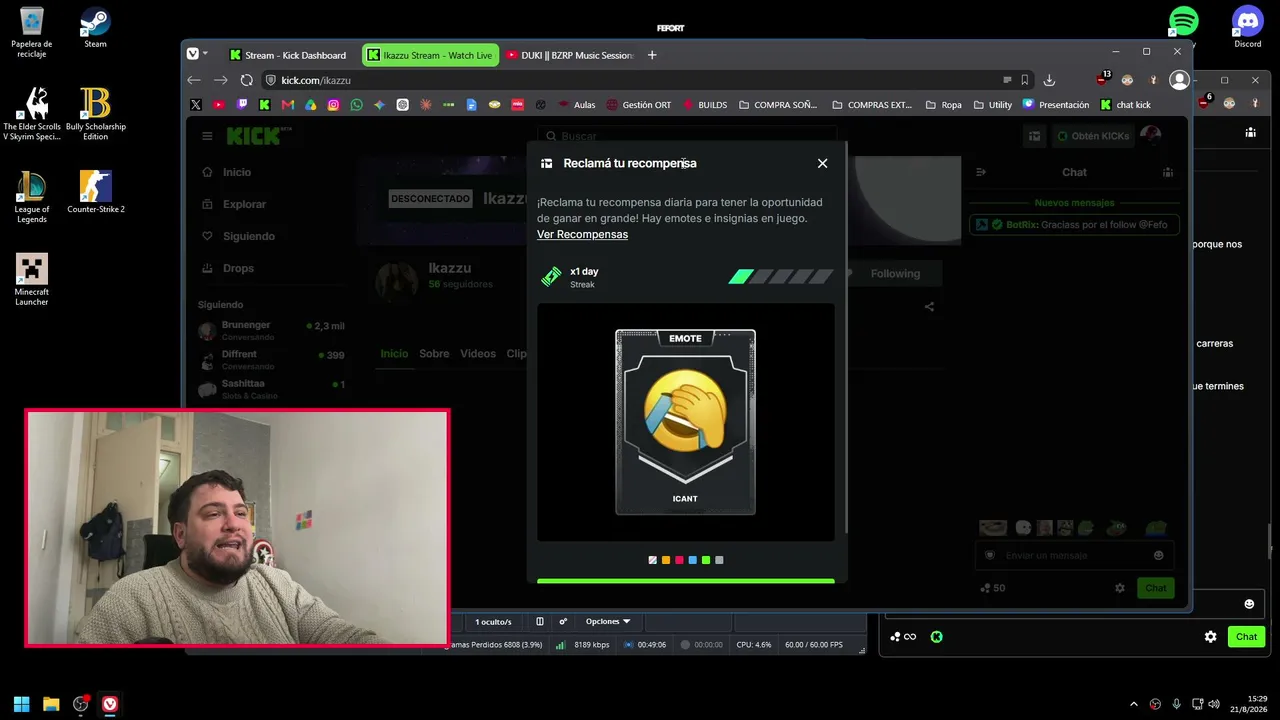Show hidden system tray icons
This screenshot has height=720, width=1280.
click(1133, 704)
